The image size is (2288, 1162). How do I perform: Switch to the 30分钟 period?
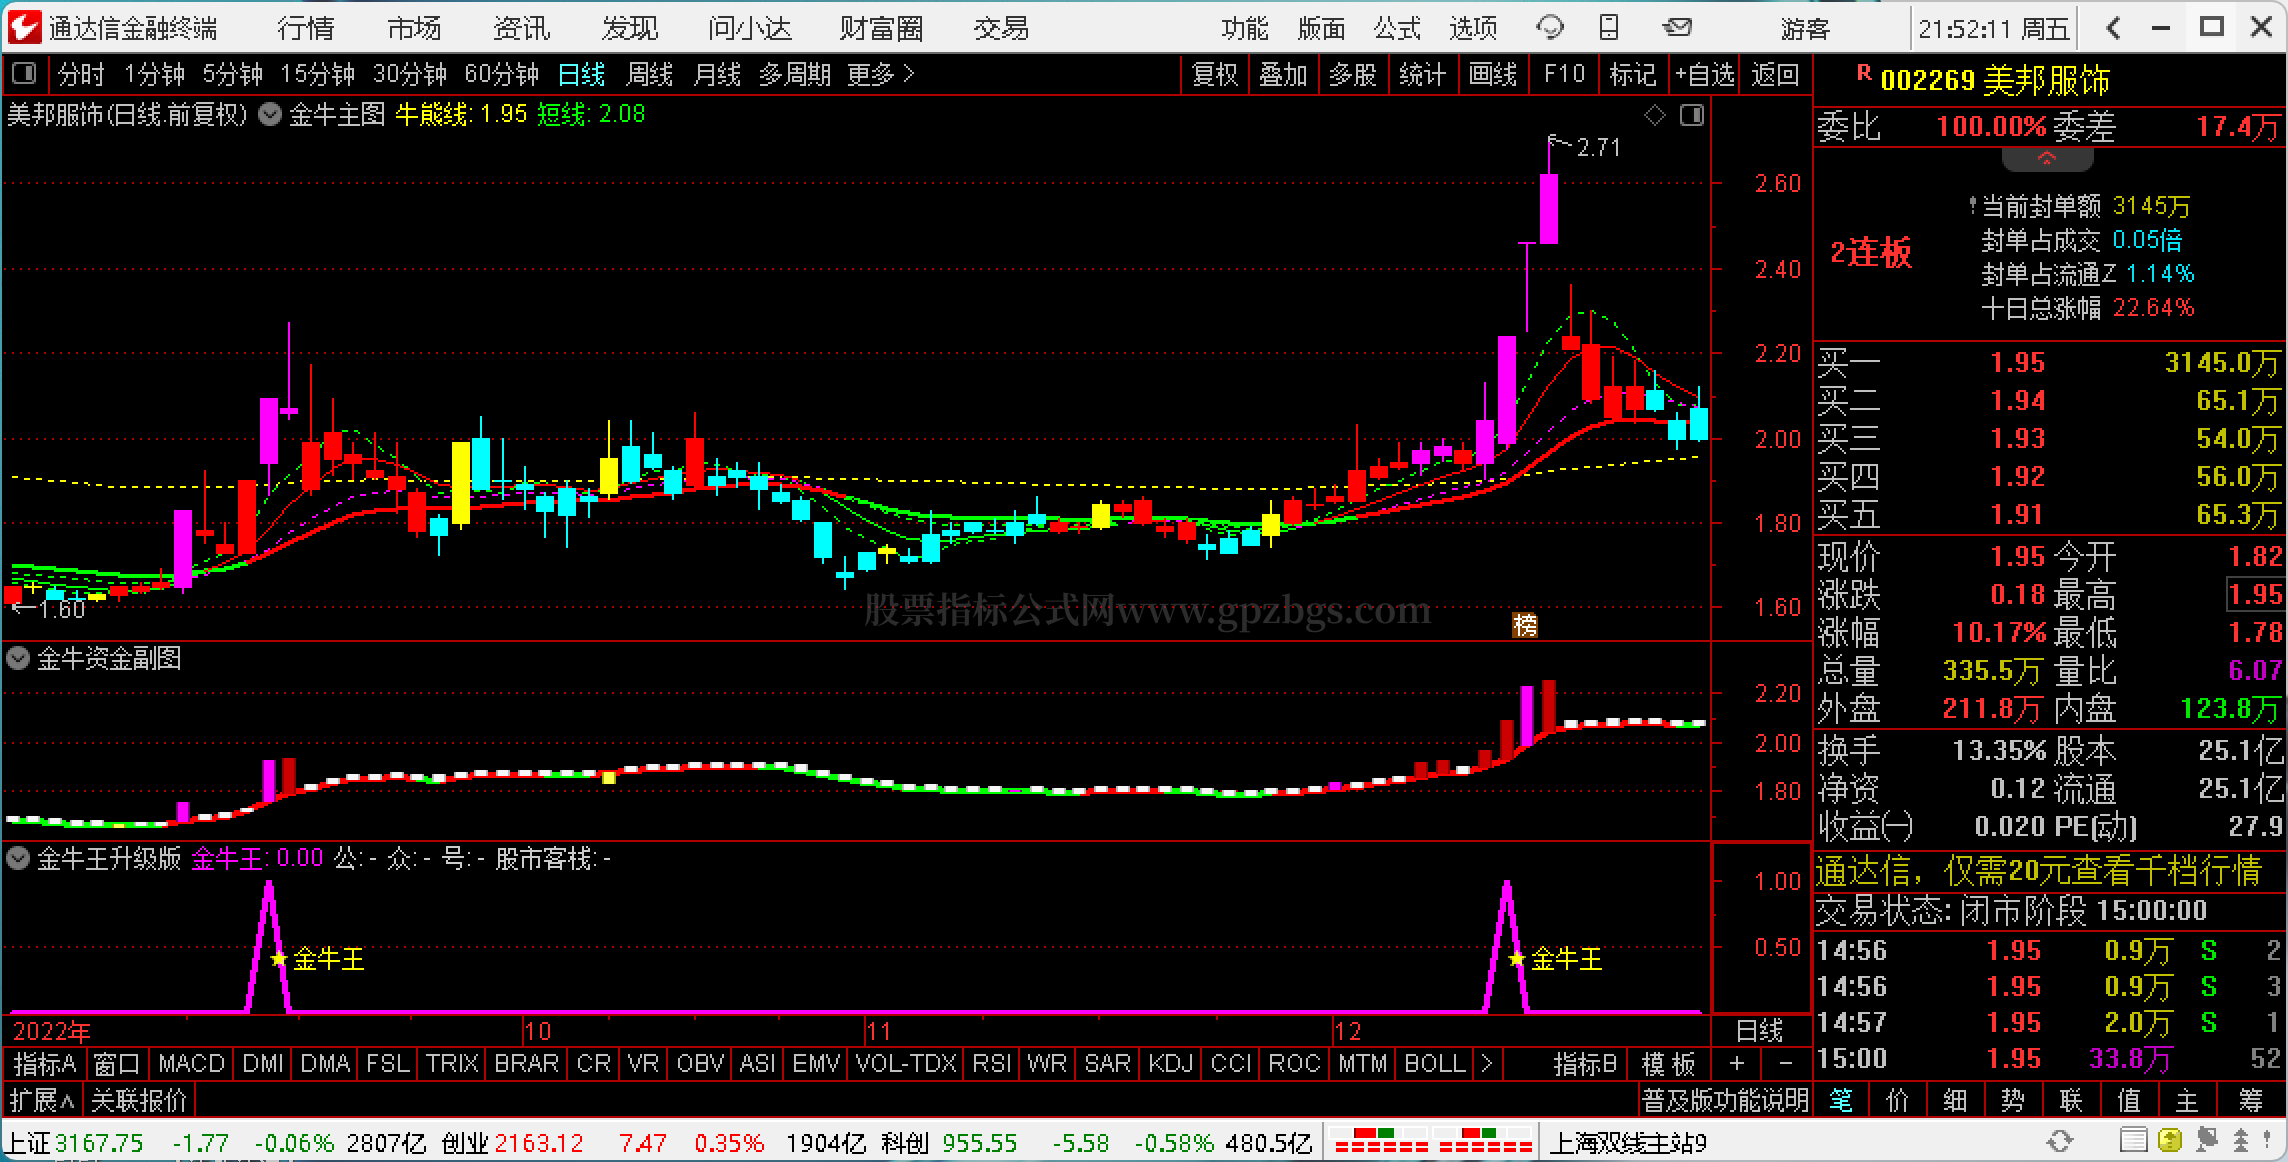(x=409, y=74)
